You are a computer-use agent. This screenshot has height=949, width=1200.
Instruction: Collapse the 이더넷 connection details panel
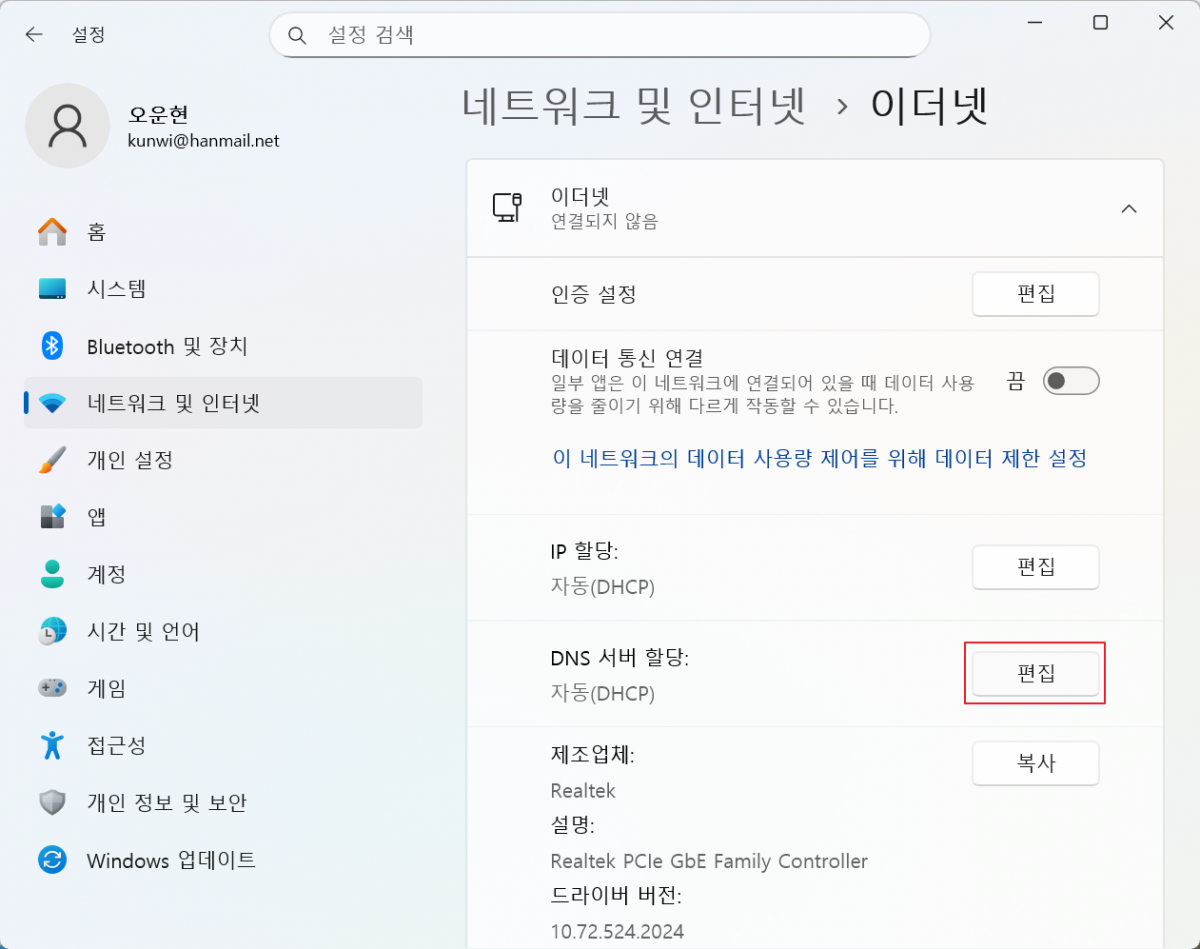click(x=1128, y=208)
